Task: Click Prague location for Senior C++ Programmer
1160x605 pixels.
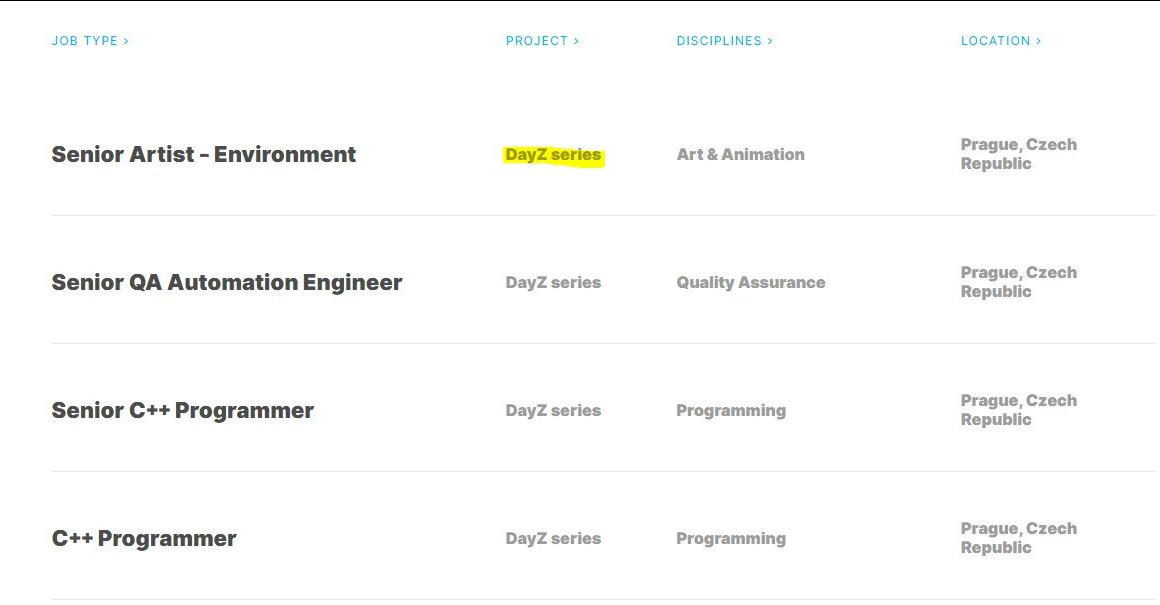Action: [x=1018, y=410]
